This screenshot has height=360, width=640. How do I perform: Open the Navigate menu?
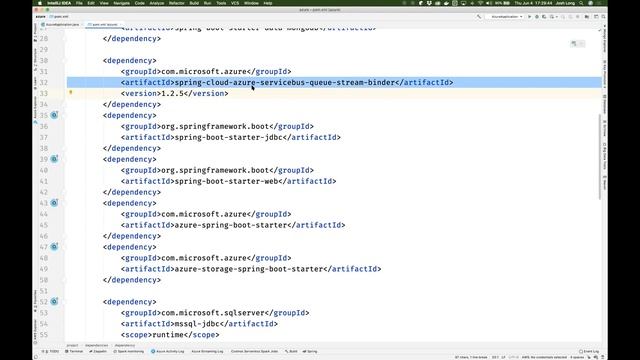[121, 3]
